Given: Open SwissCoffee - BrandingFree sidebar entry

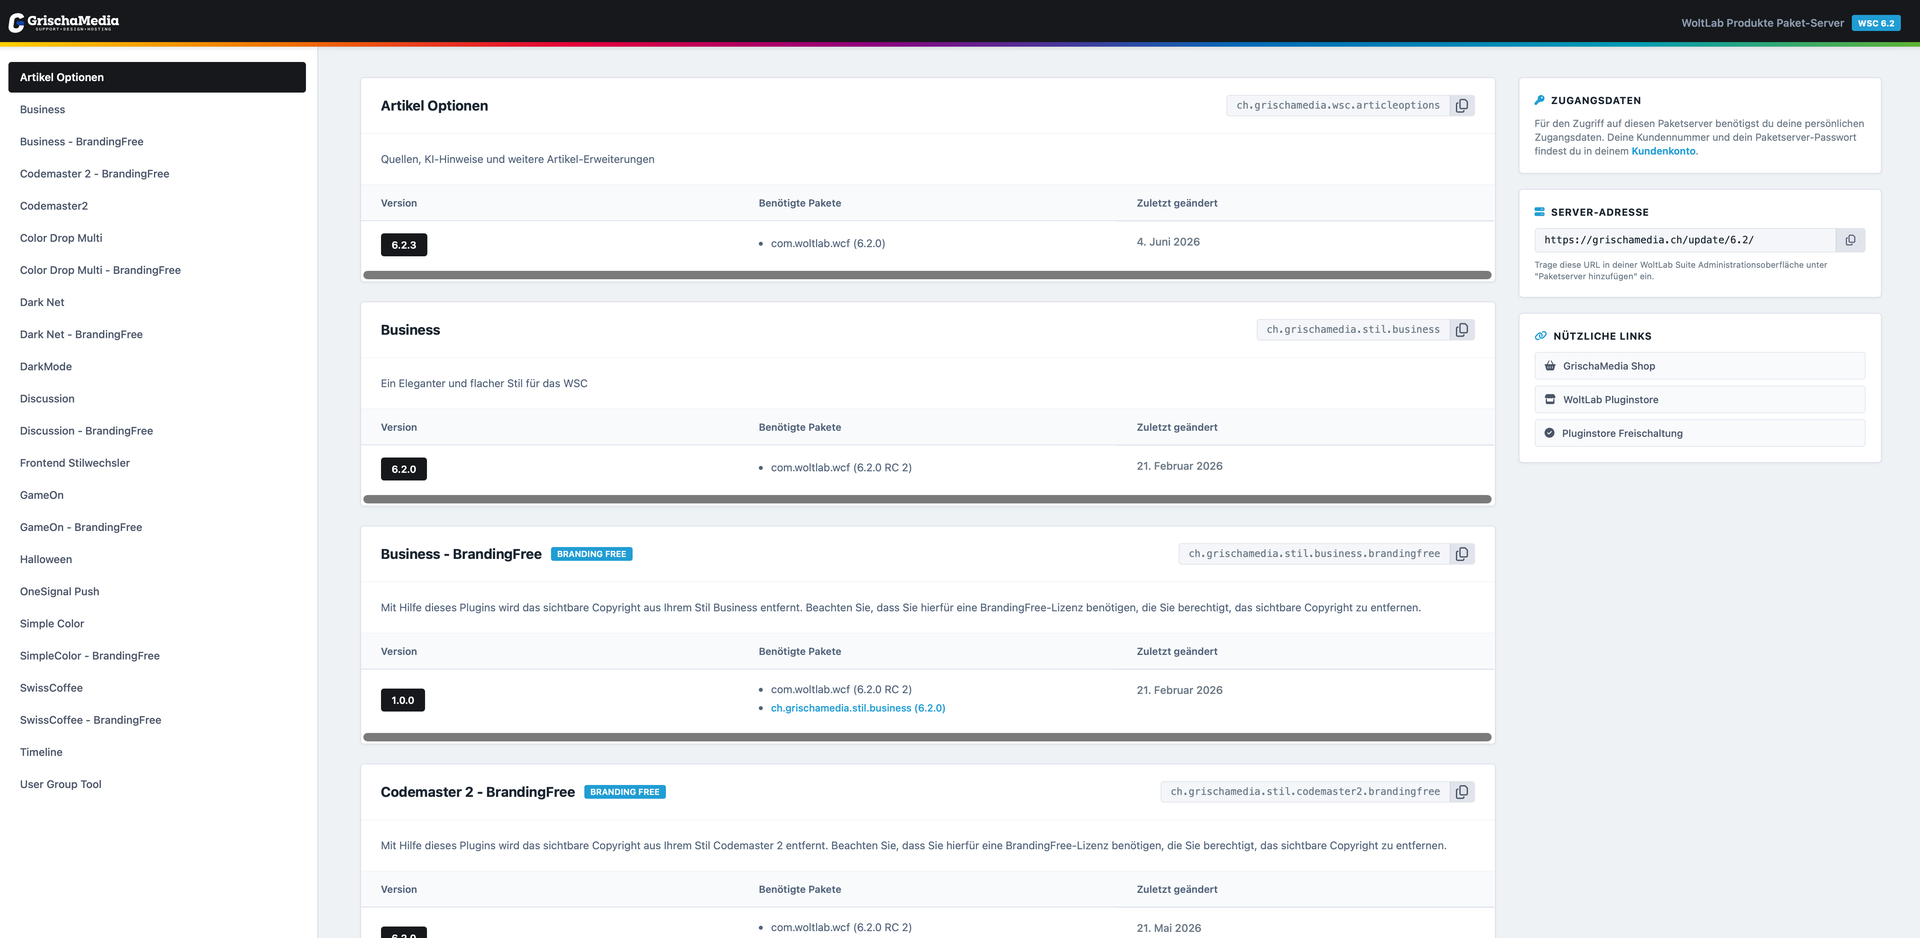Looking at the screenshot, I should point(157,720).
